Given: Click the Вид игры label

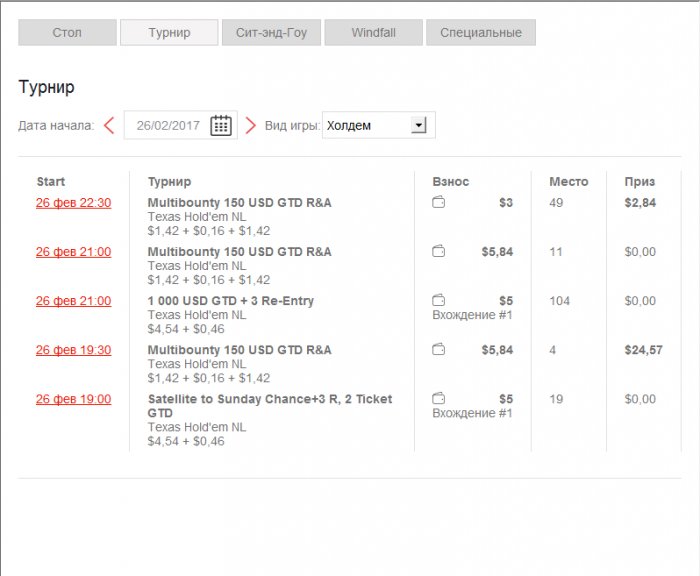Looking at the screenshot, I should tap(292, 125).
